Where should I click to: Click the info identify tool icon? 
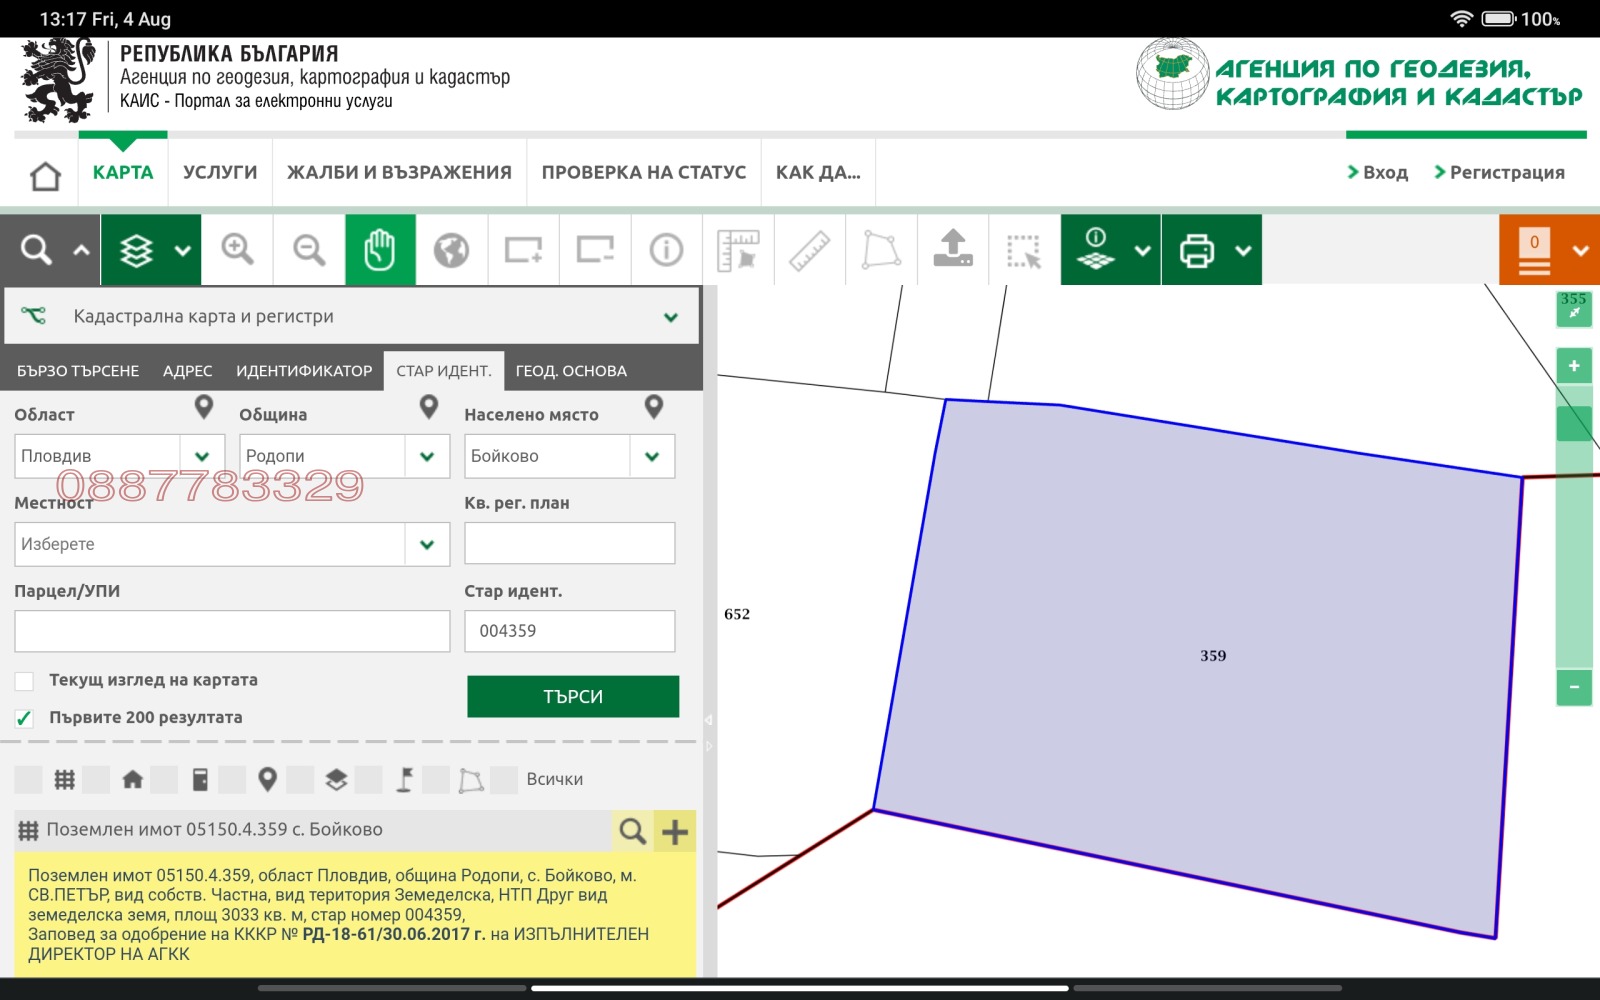(x=666, y=249)
